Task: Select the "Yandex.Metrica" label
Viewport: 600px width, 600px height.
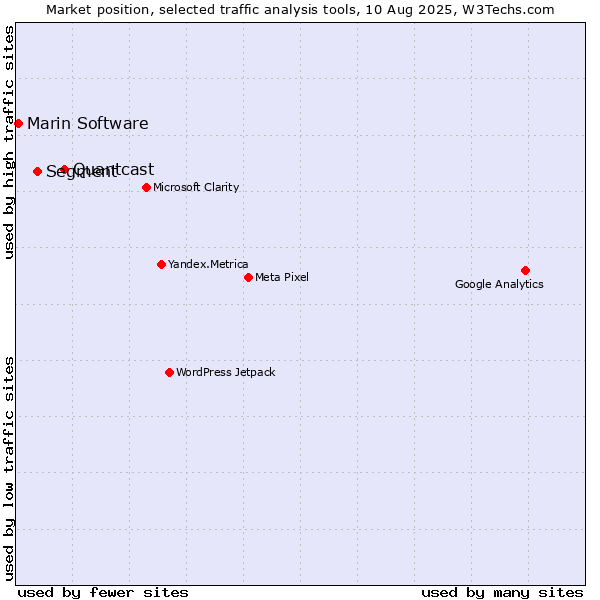Action: point(208,264)
